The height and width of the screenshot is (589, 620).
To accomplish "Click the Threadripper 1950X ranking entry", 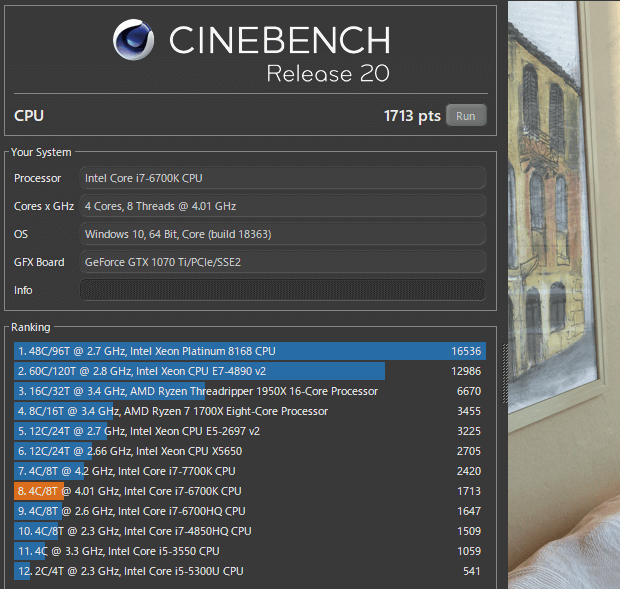I will pos(249,391).
